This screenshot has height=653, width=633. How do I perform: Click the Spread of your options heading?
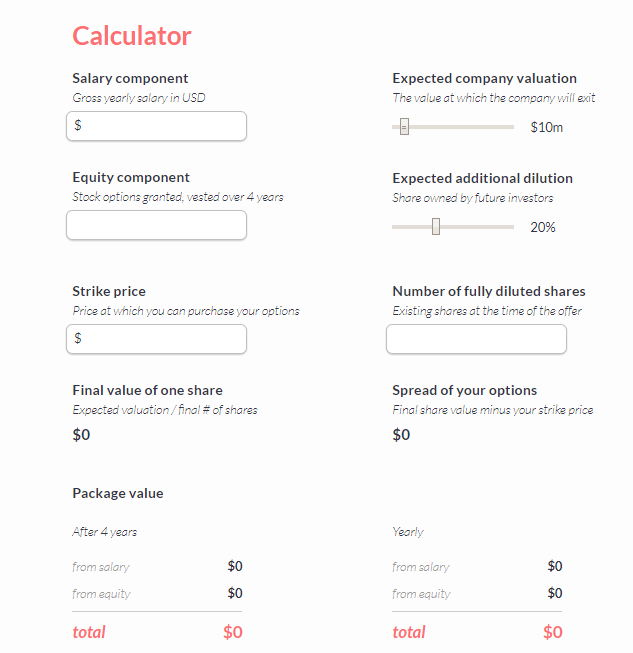pyautogui.click(x=464, y=390)
